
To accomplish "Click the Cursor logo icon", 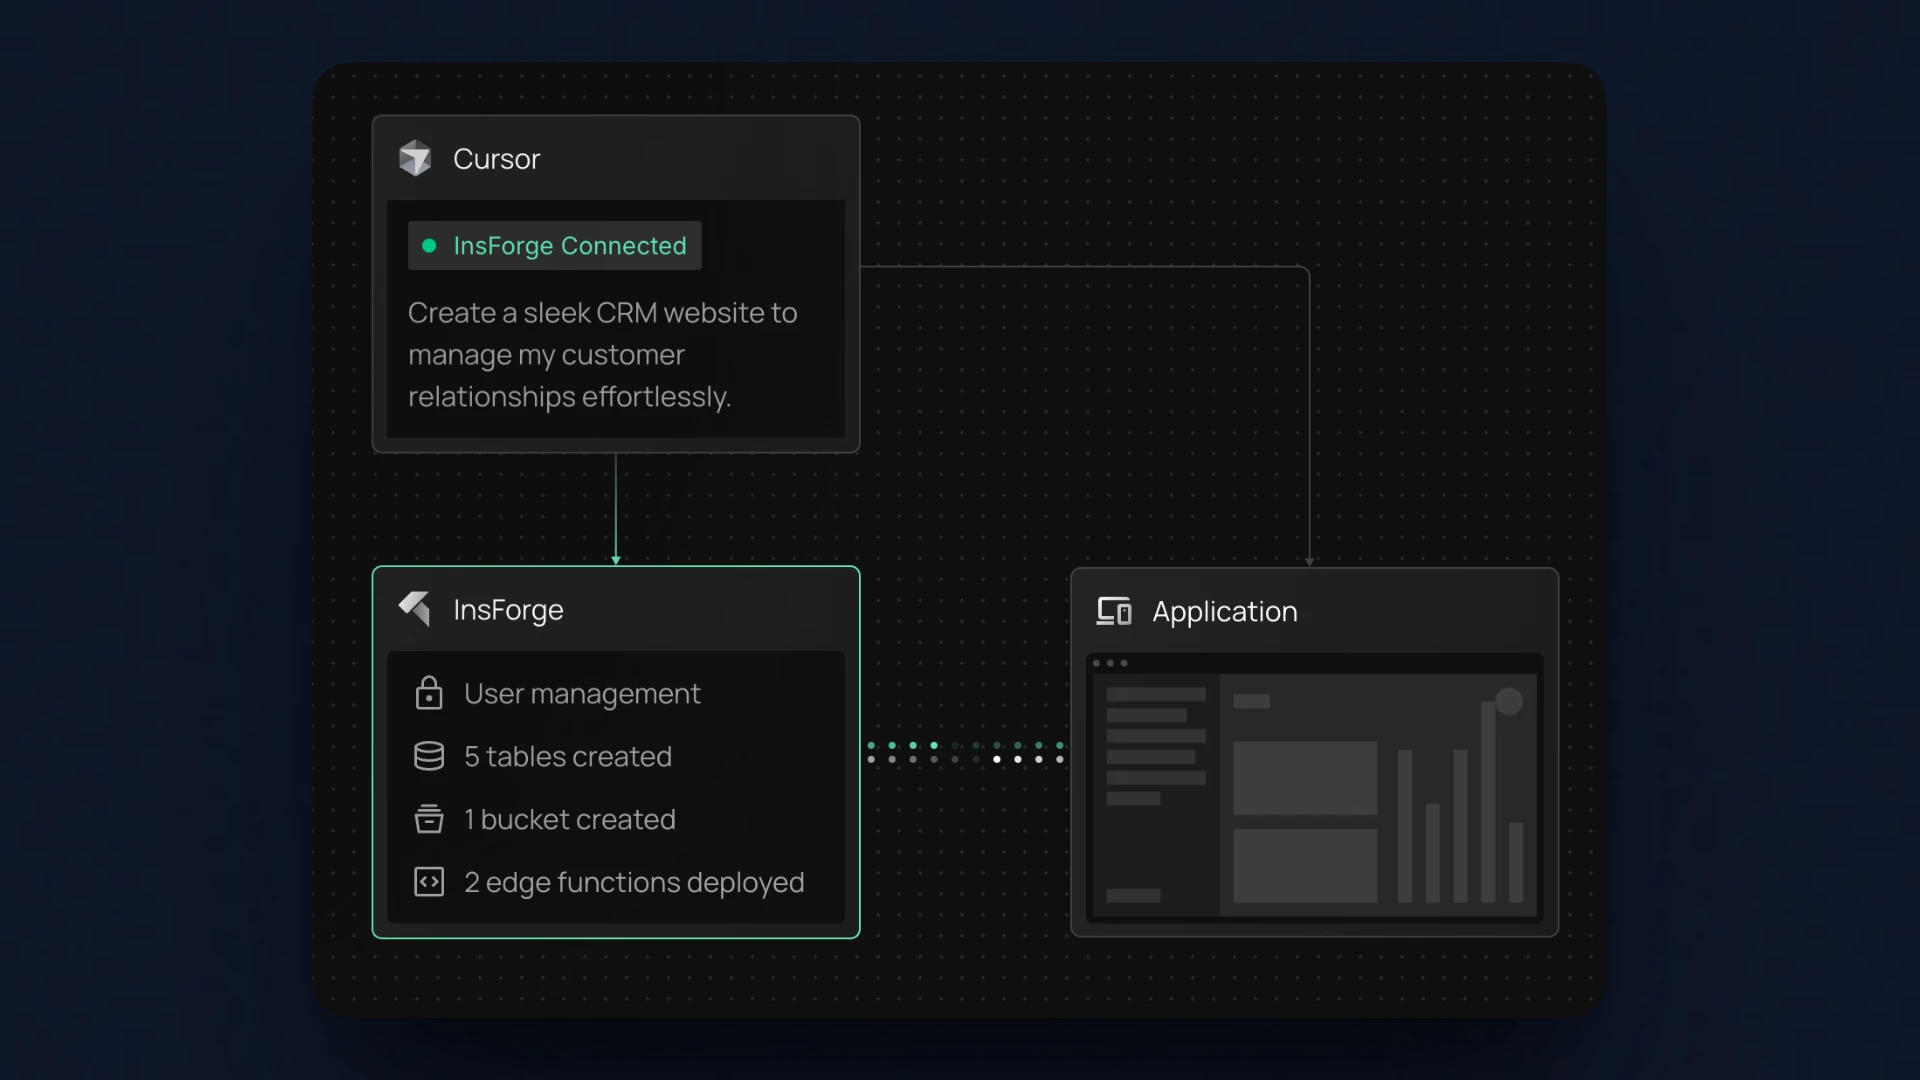I will click(415, 158).
